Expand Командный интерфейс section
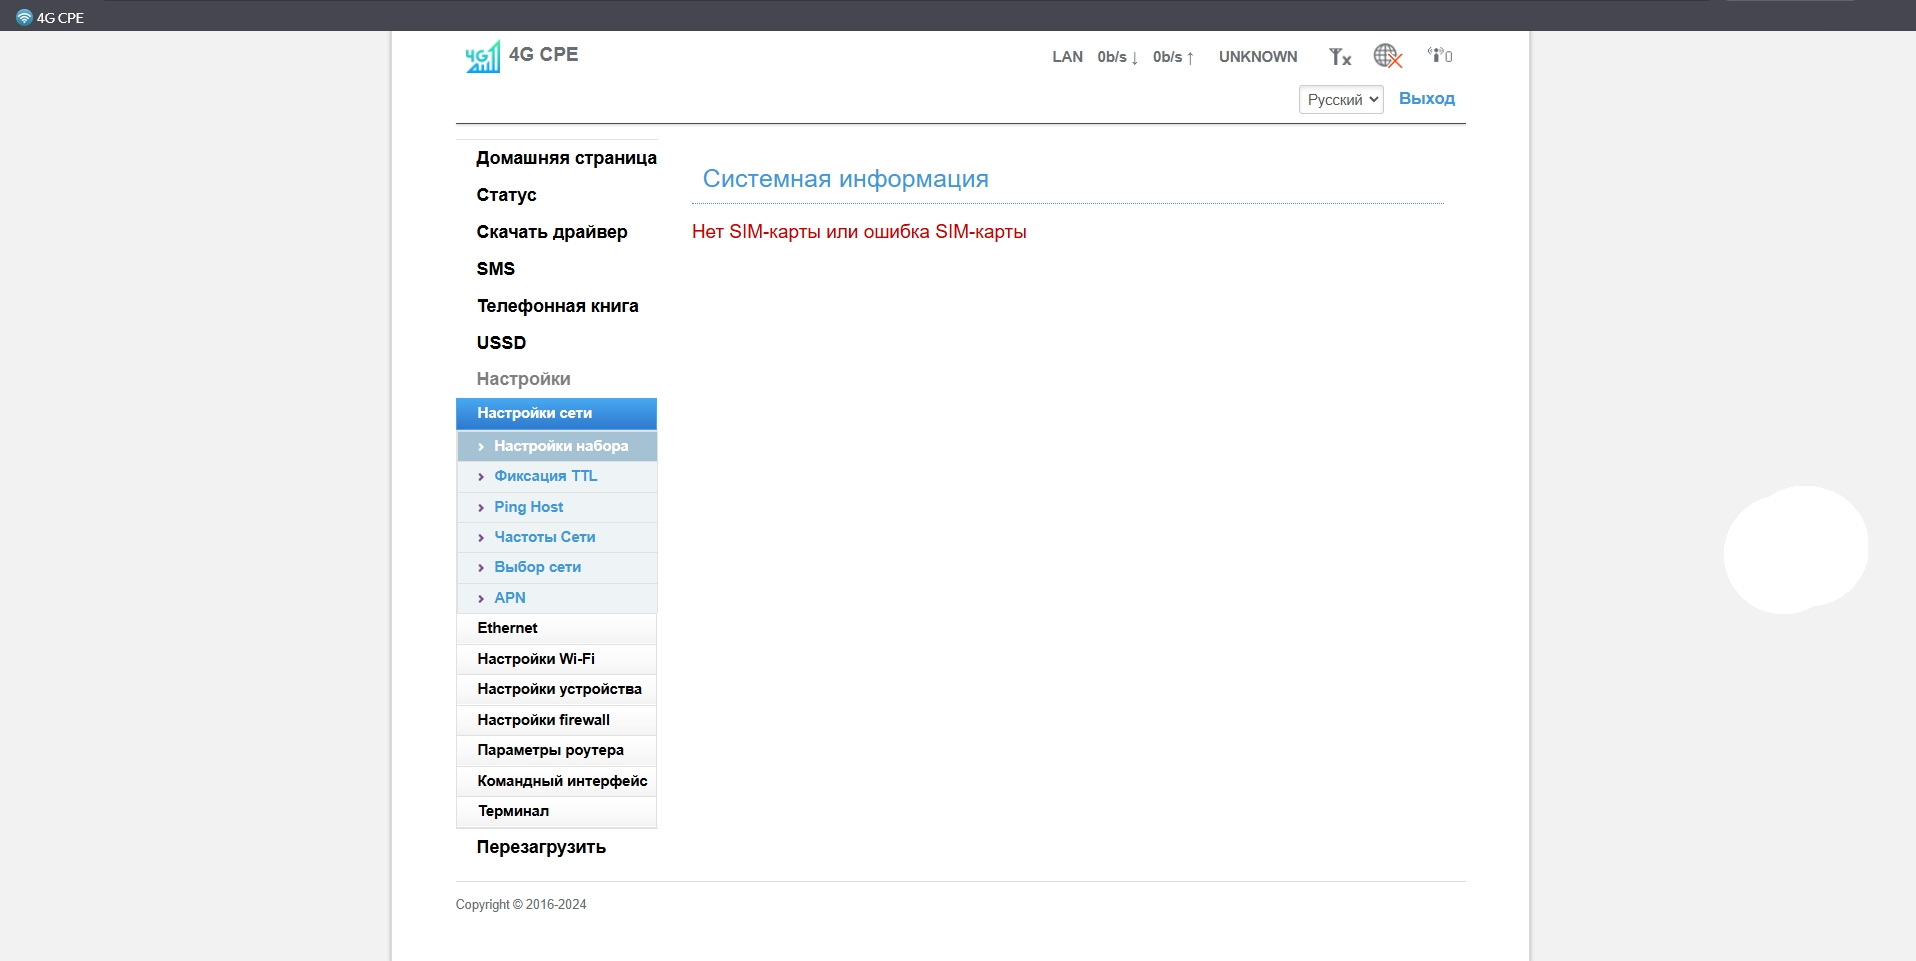 click(556, 781)
